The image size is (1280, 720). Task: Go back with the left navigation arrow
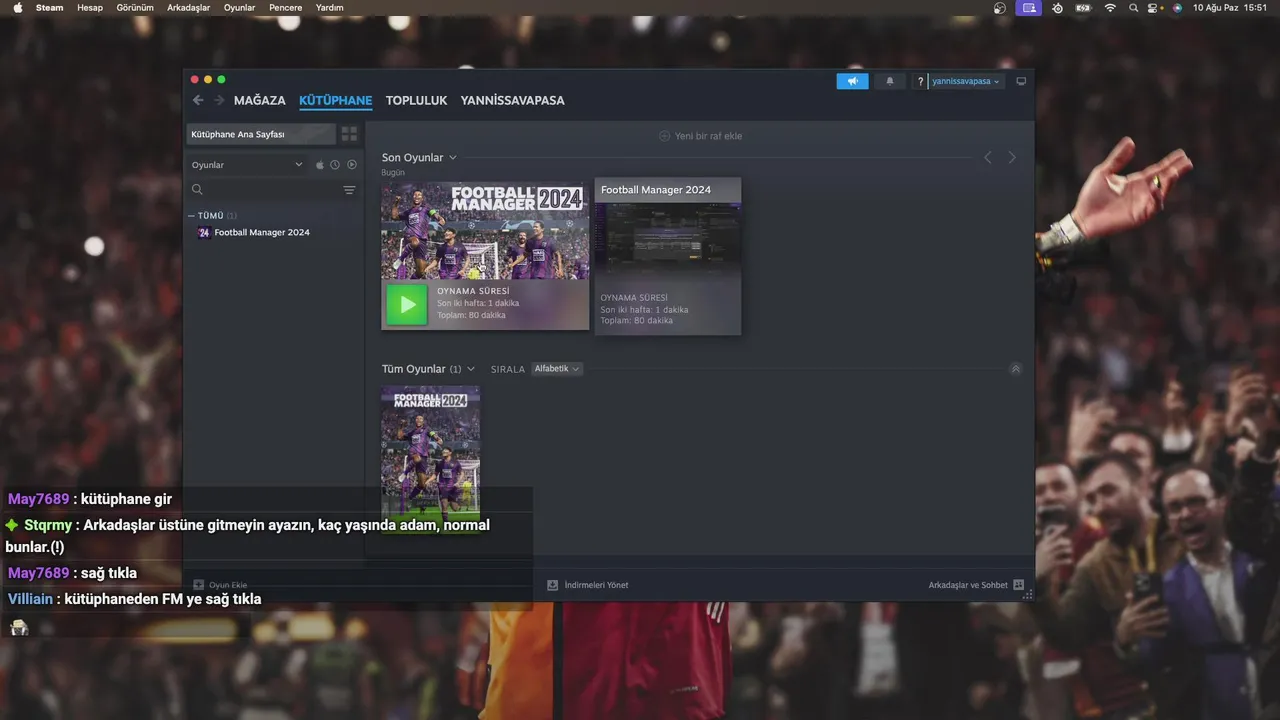tap(198, 100)
